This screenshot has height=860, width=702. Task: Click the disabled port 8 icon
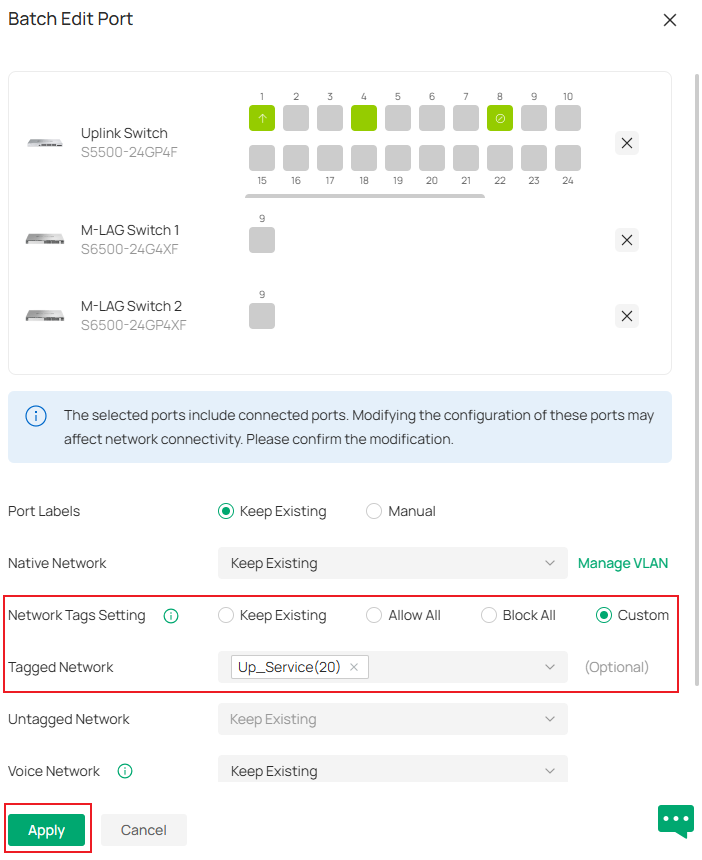click(x=499, y=118)
